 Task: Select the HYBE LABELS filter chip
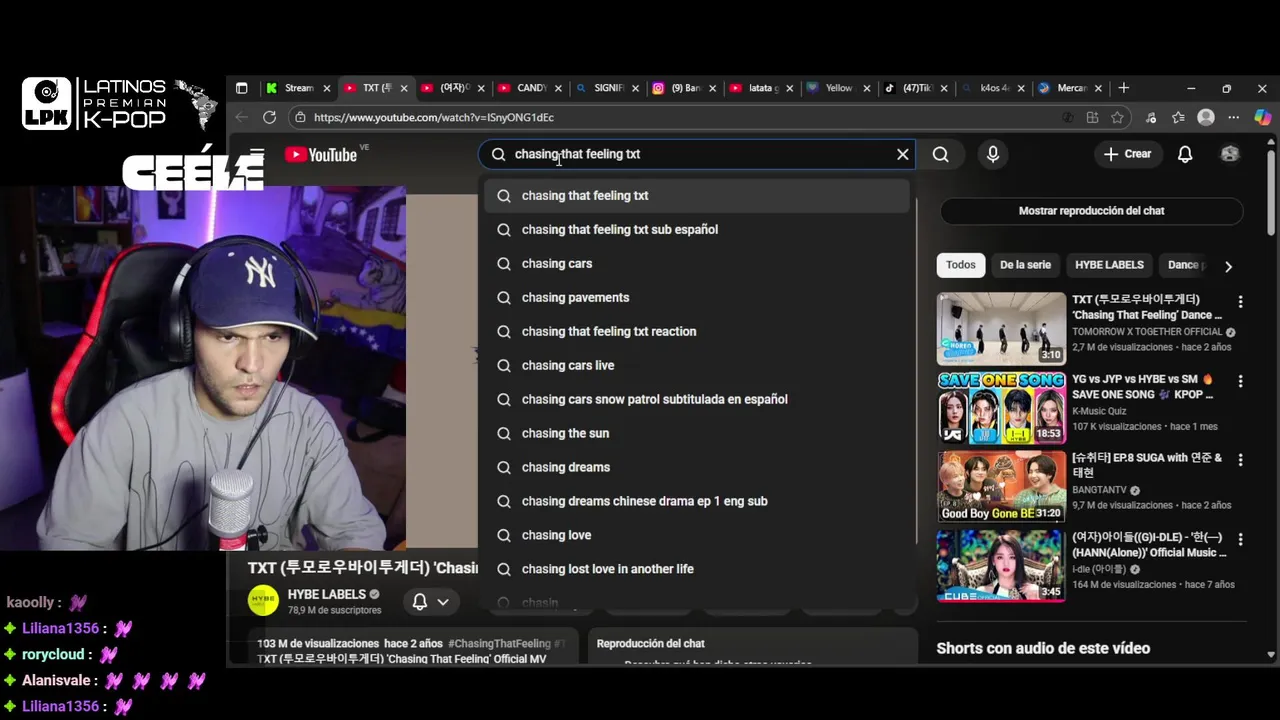click(1109, 265)
